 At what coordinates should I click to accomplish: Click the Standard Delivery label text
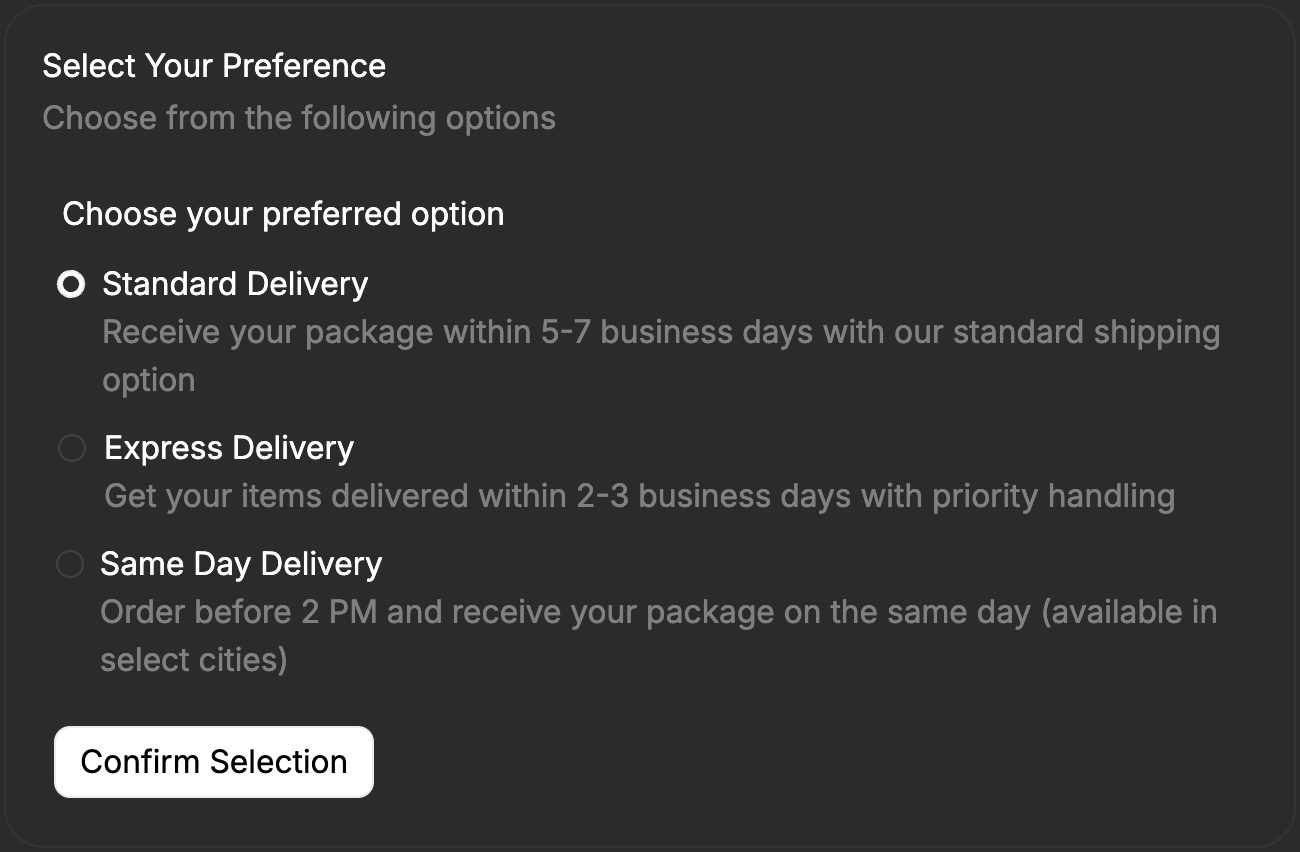click(x=234, y=284)
